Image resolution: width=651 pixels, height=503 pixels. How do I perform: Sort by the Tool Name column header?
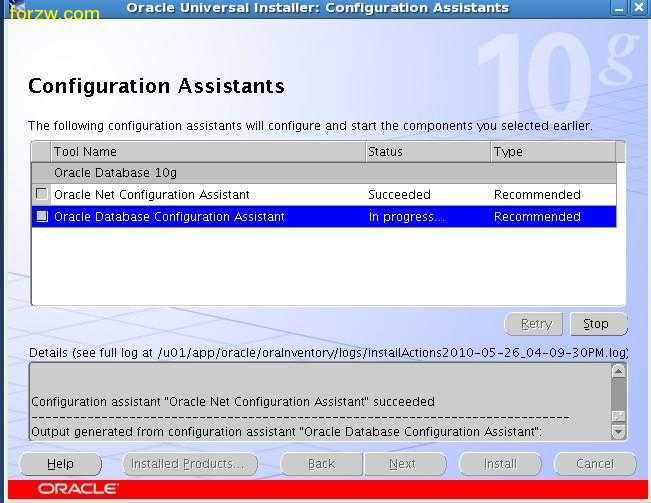click(x=207, y=152)
